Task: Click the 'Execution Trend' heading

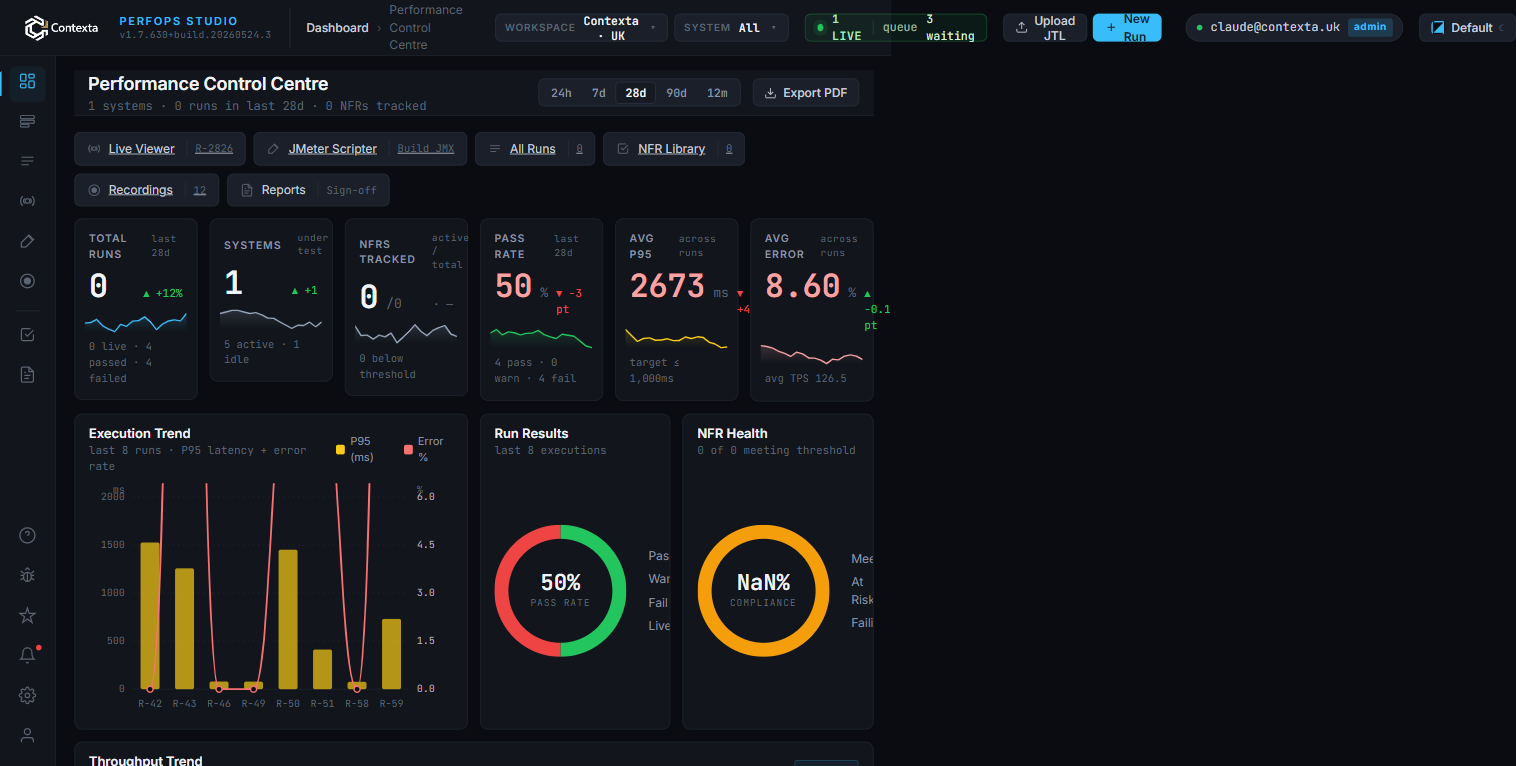Action: pos(140,433)
